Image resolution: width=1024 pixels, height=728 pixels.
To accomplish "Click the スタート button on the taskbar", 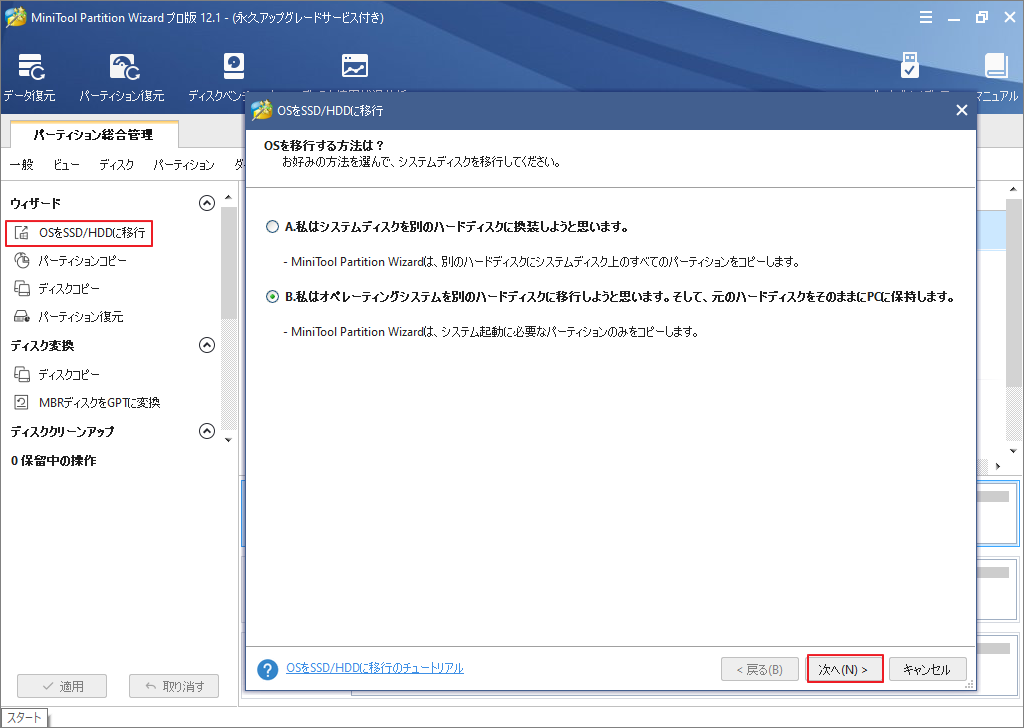I will tap(23, 717).
